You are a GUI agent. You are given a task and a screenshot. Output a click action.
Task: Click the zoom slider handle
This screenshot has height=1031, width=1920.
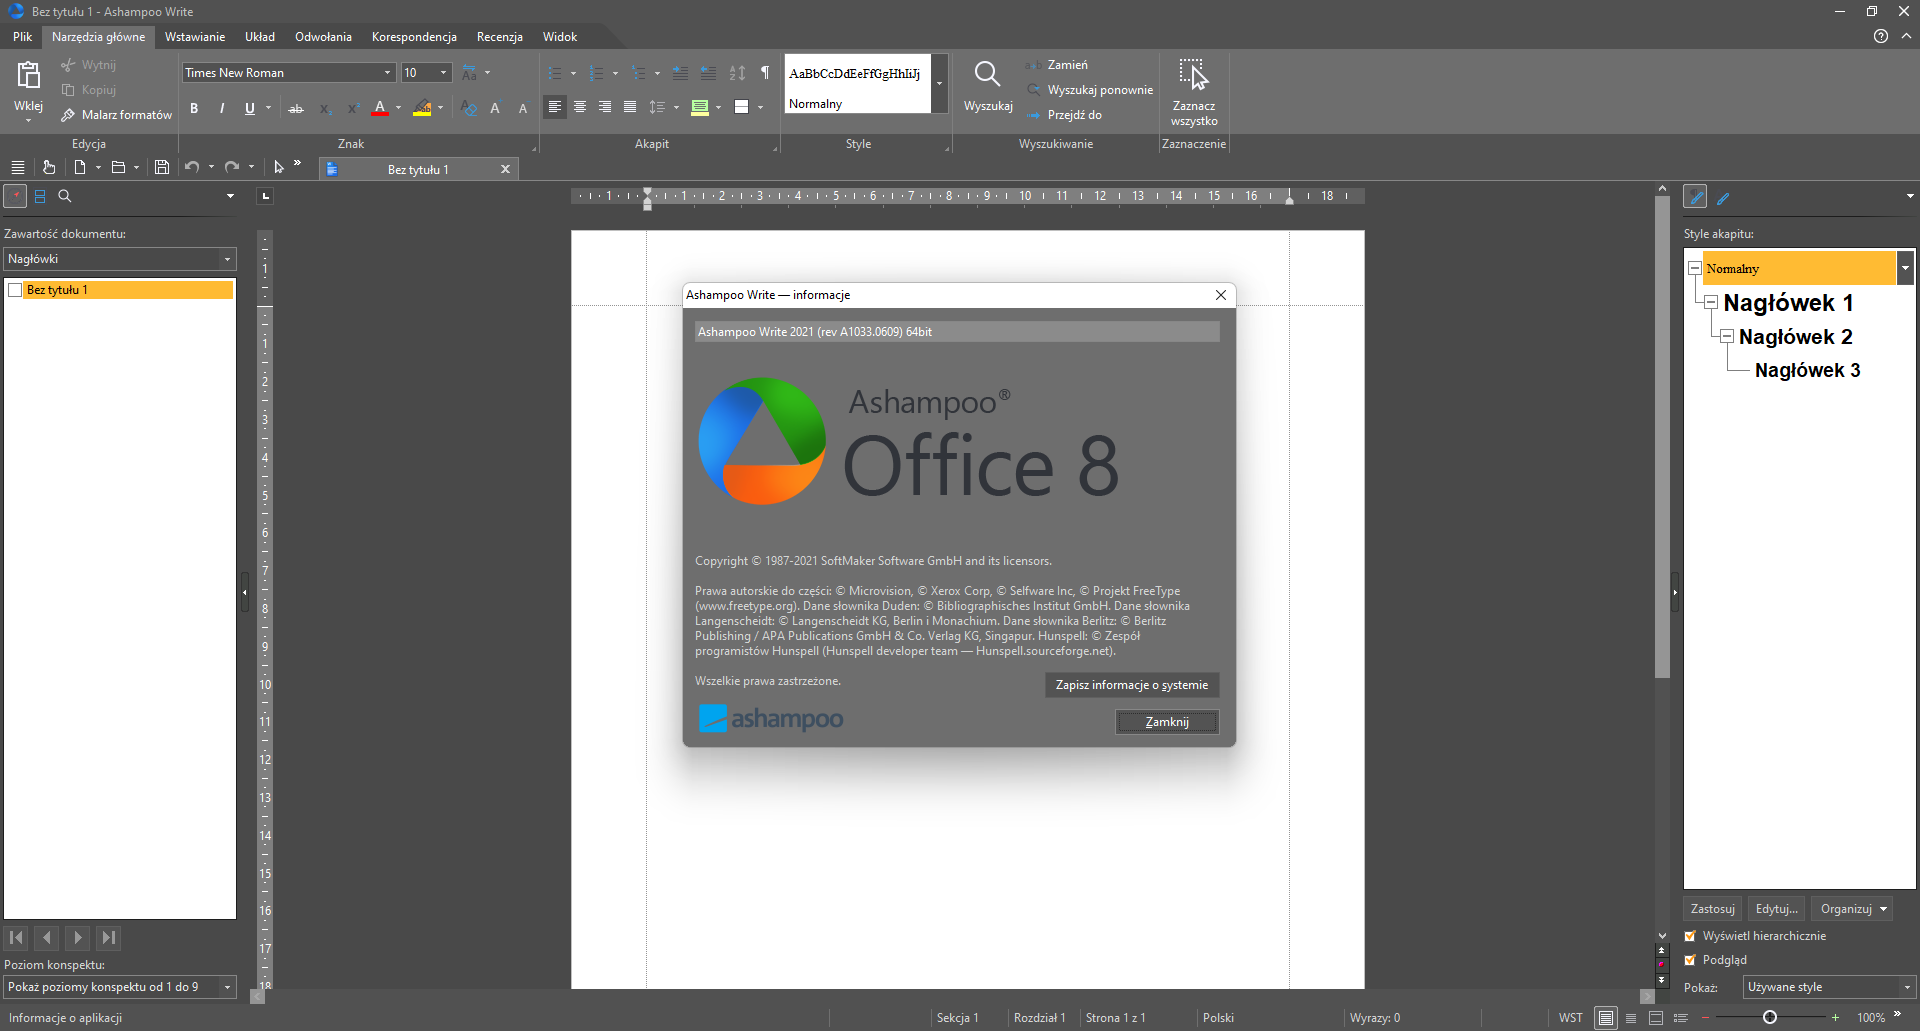1770,1018
